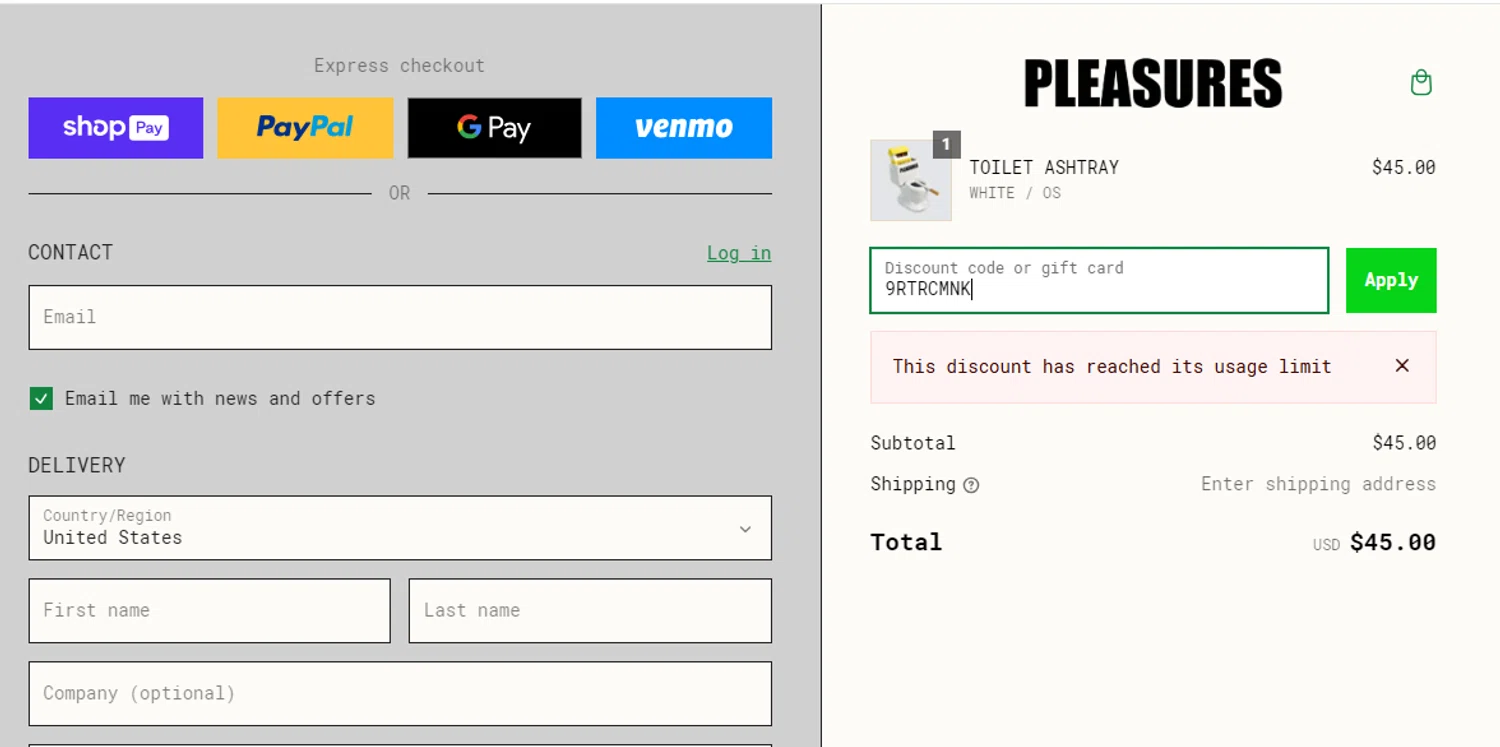The image size is (1500, 747).
Task: Click the error text about usage limit
Action: [x=1112, y=366]
